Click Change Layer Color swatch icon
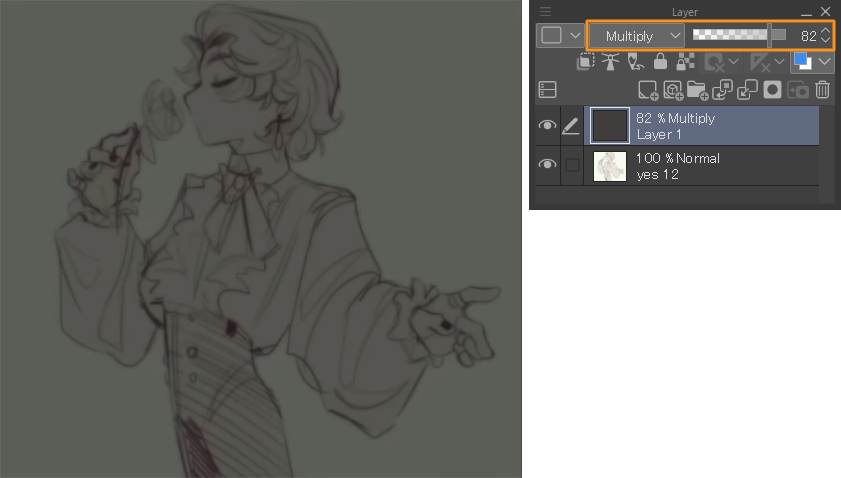Image resolution: width=841 pixels, height=478 pixels. tap(803, 61)
